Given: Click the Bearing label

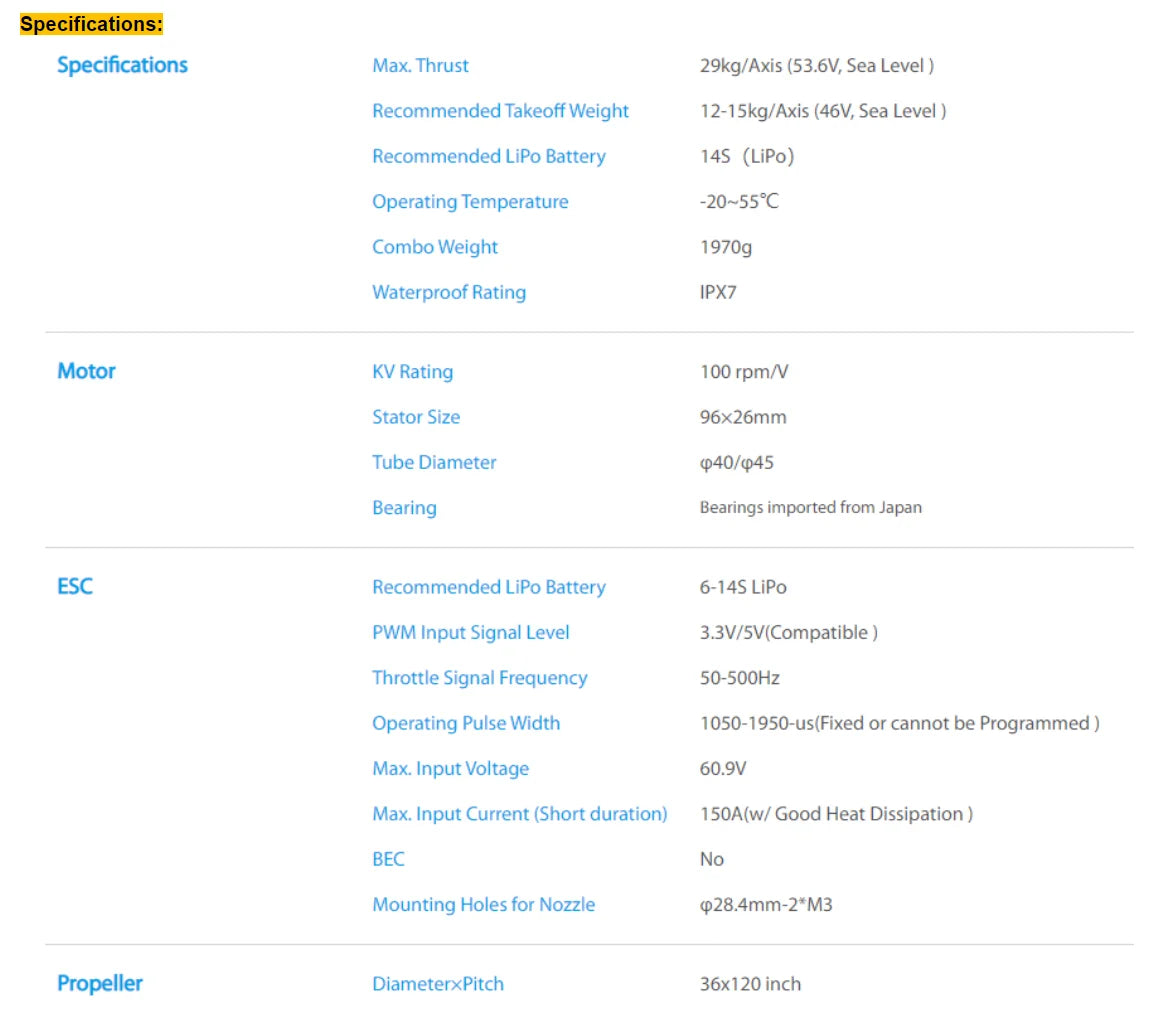Looking at the screenshot, I should [x=404, y=507].
